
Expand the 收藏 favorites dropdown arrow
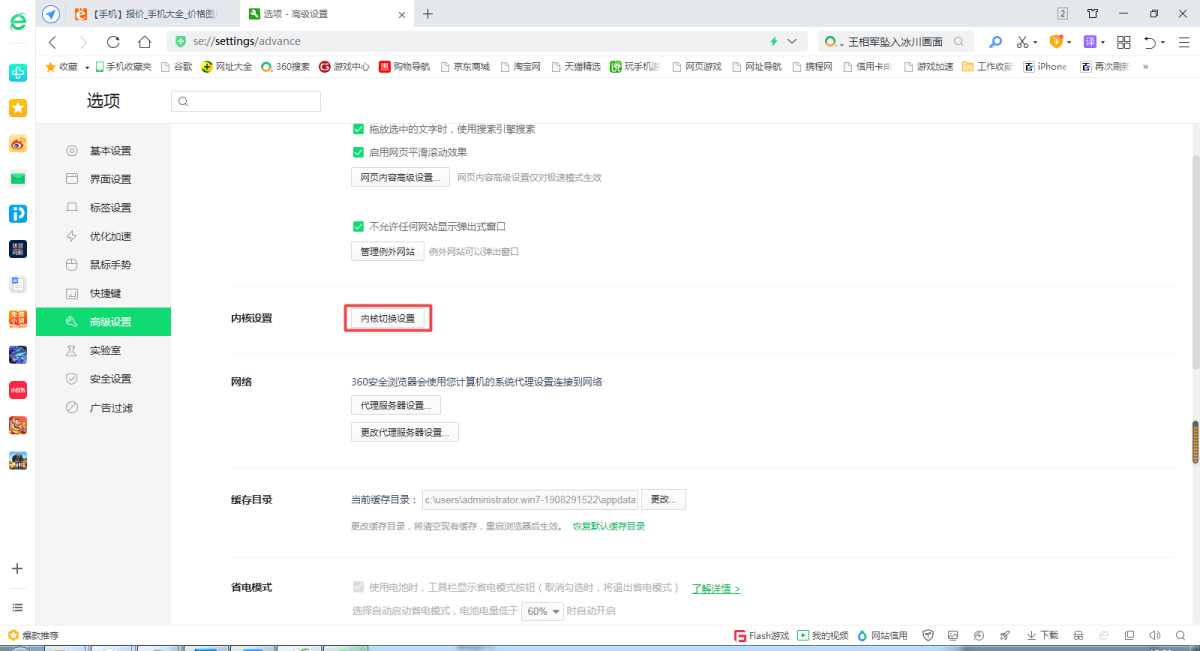(x=87, y=67)
